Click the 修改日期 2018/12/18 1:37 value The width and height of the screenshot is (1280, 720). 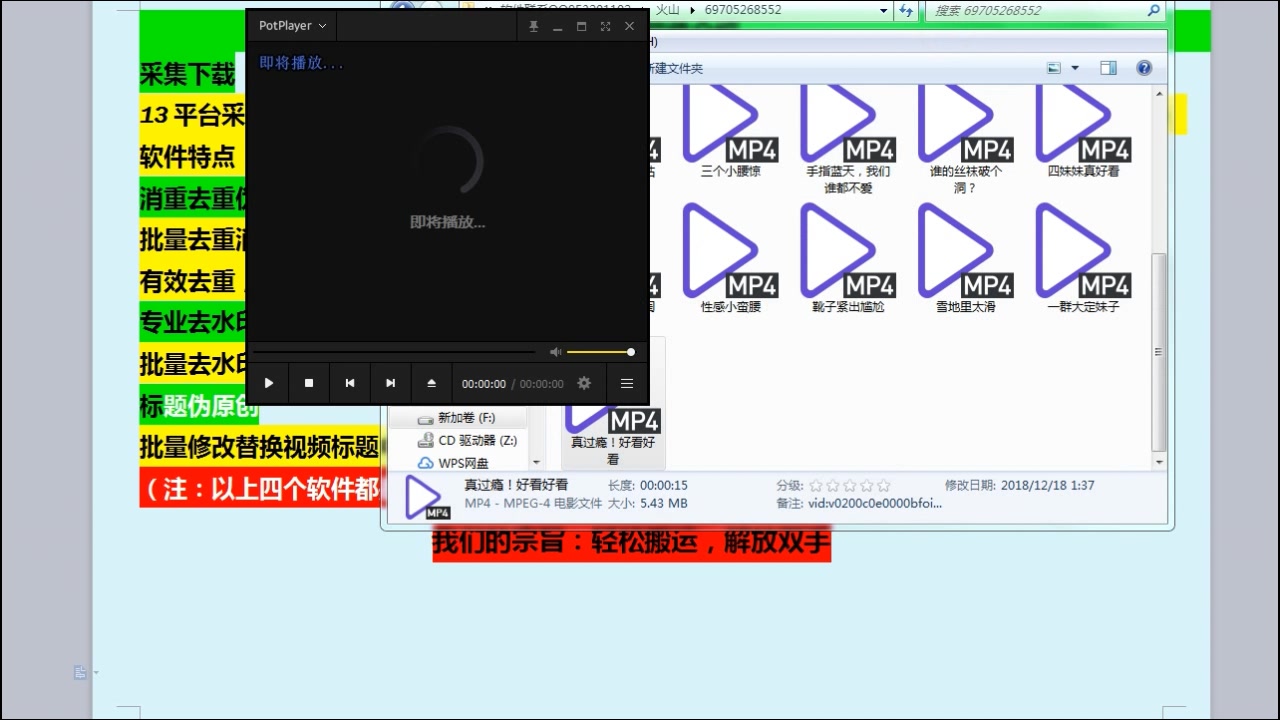1047,485
